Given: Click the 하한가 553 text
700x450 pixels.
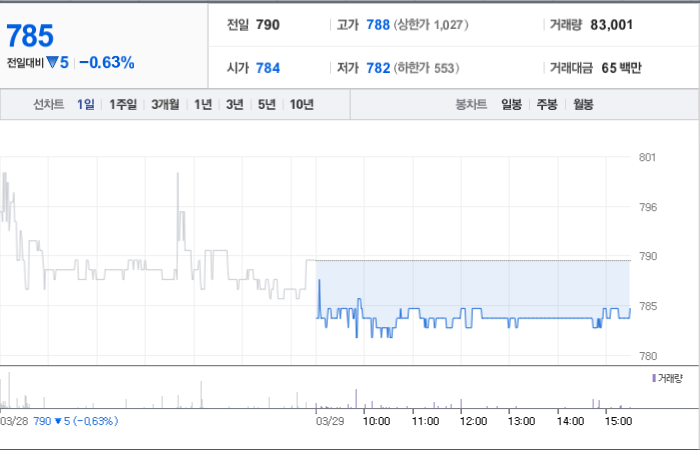Looking at the screenshot, I should (x=426, y=68).
